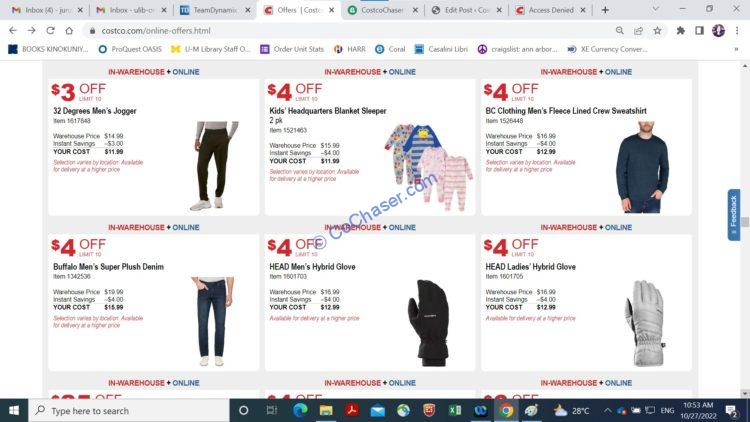Toggle the browser side panel
750x422 pixels.
[x=699, y=31]
